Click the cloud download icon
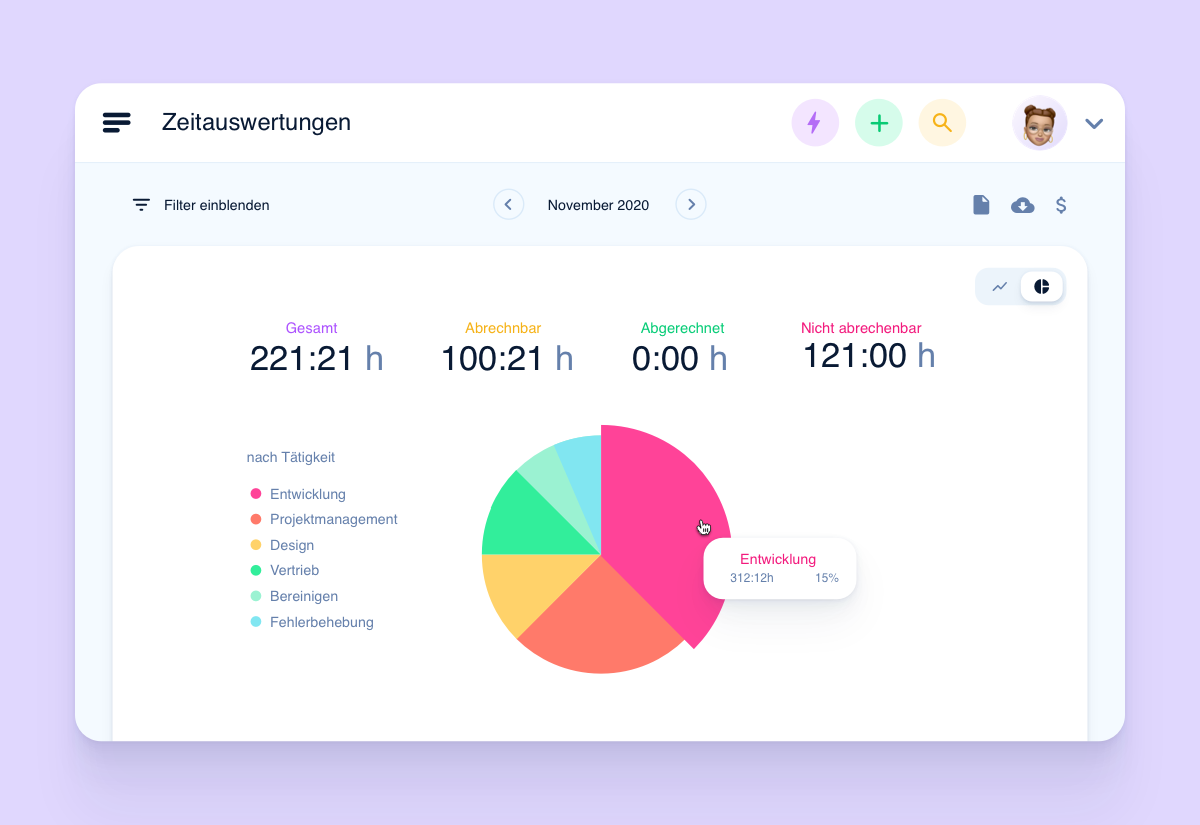Screen dimensions: 1200x825 [x=1022, y=204]
